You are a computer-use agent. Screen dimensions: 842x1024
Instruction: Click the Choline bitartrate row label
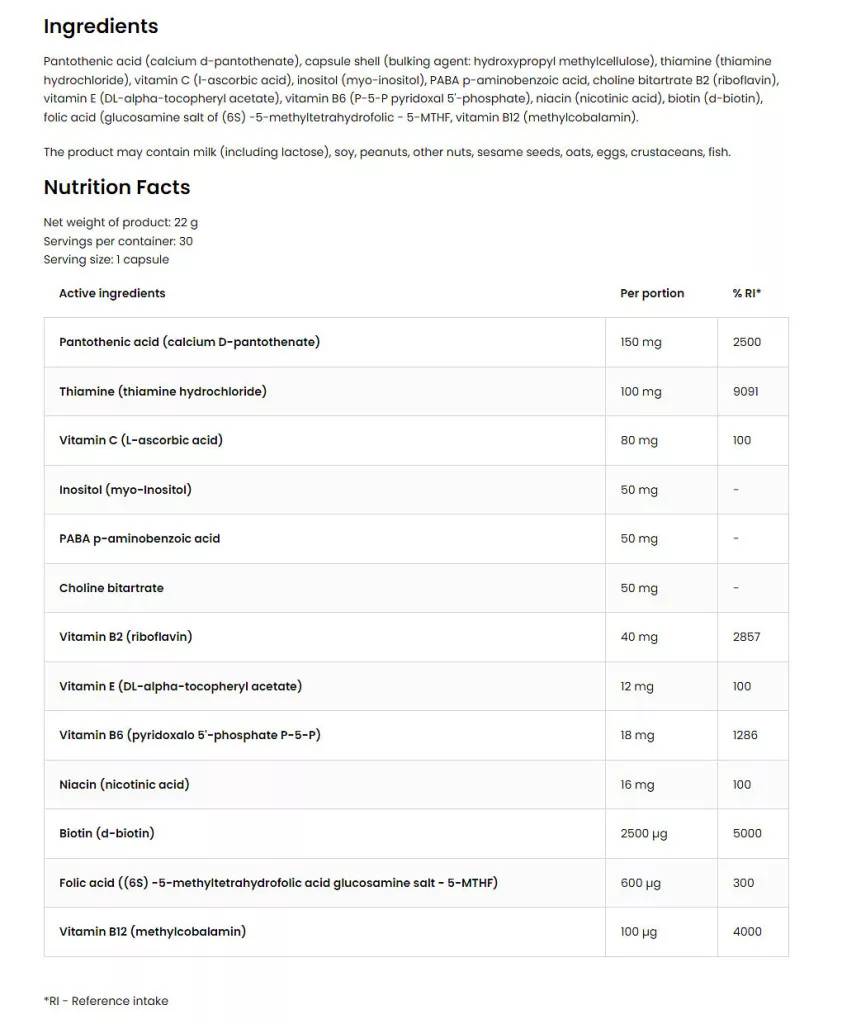tap(111, 588)
